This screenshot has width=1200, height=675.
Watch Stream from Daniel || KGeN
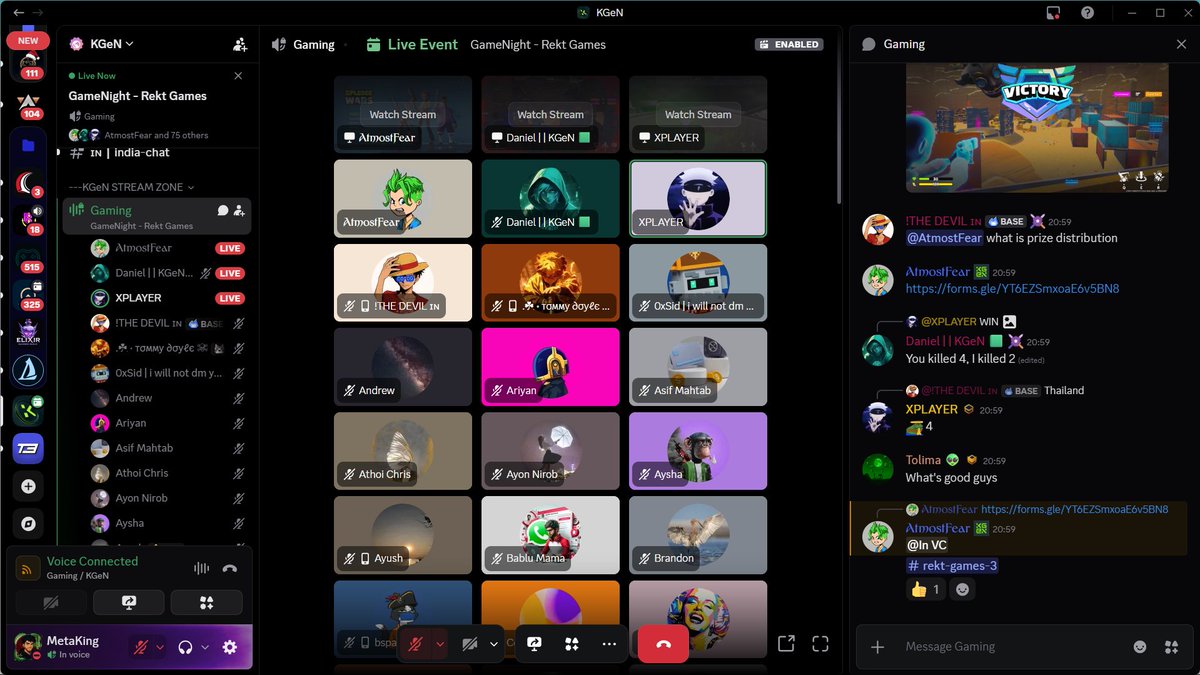550,114
